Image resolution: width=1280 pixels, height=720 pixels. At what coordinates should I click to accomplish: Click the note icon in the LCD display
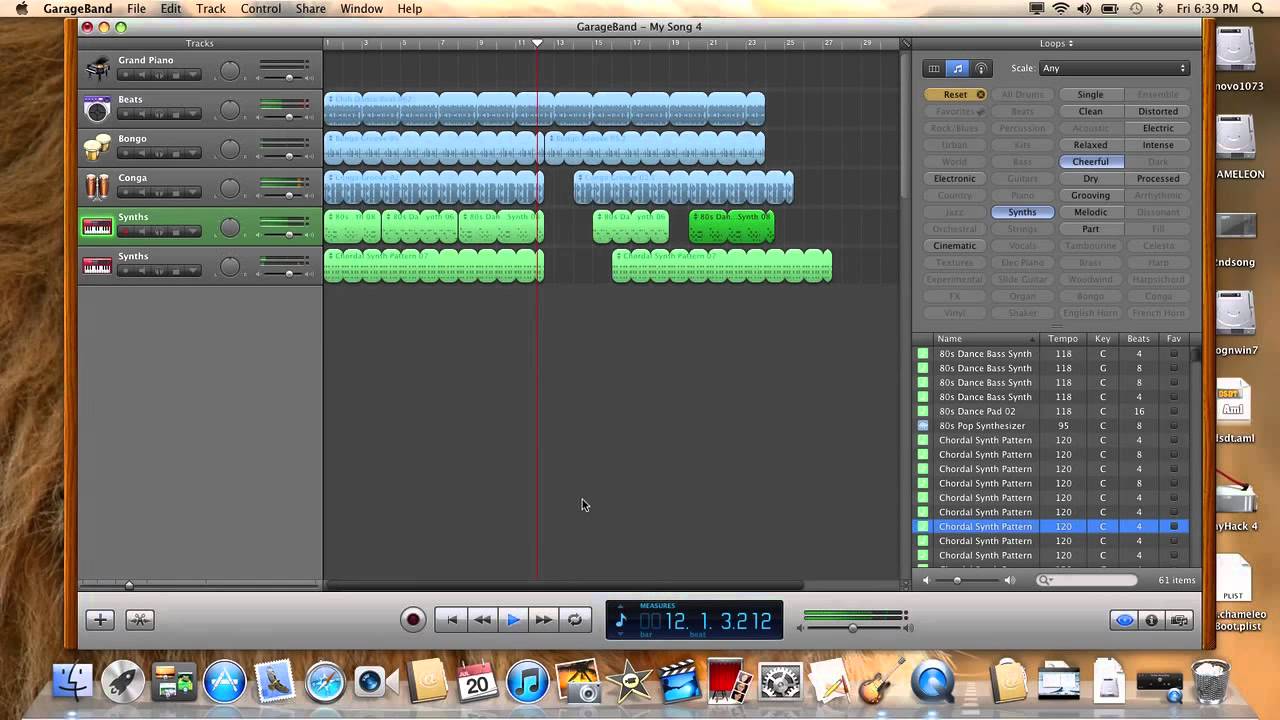click(621, 621)
